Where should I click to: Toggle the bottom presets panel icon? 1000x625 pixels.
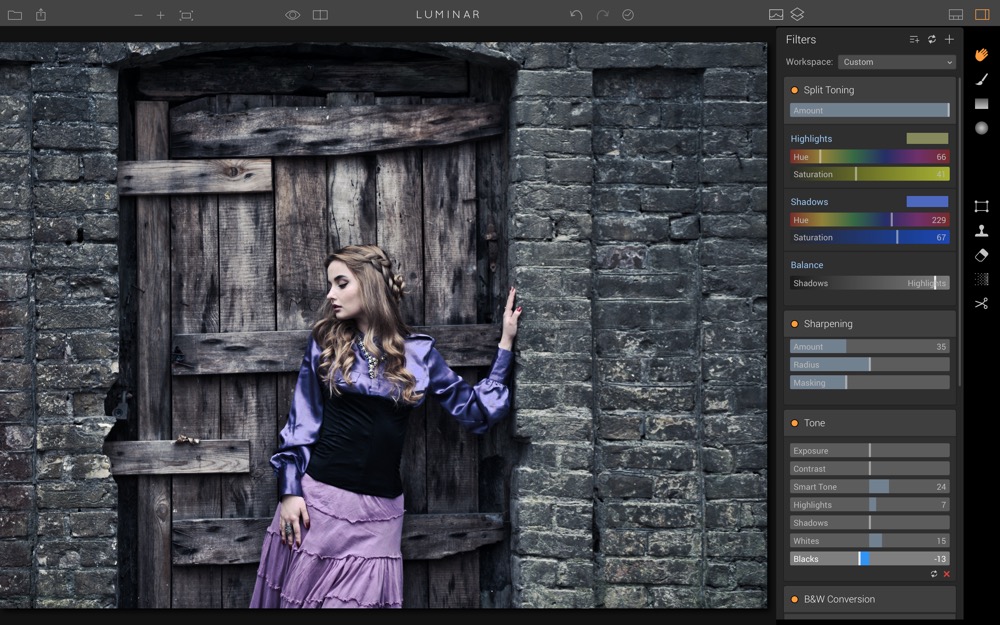(955, 15)
